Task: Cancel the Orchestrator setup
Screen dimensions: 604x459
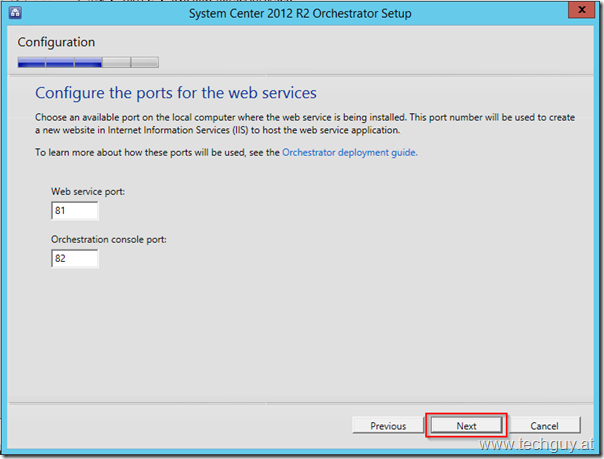Action: pyautogui.click(x=544, y=425)
